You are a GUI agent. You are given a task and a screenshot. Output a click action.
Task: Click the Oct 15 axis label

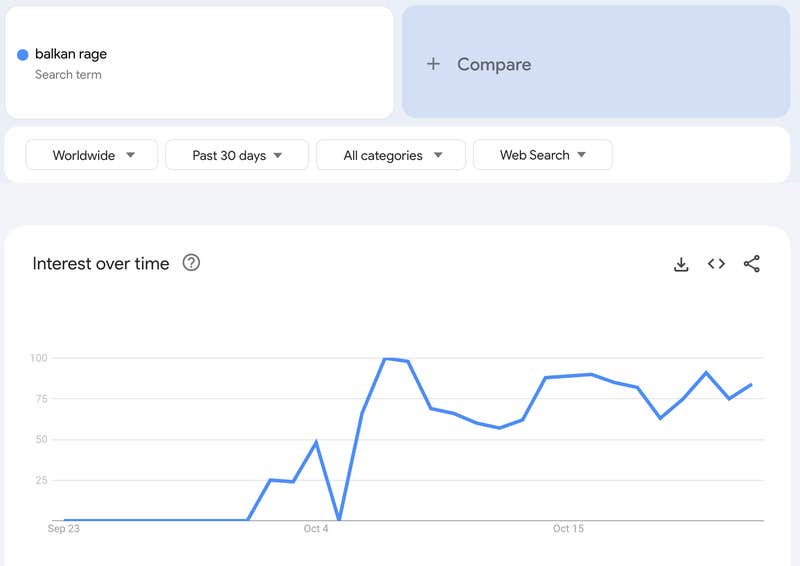[568, 529]
